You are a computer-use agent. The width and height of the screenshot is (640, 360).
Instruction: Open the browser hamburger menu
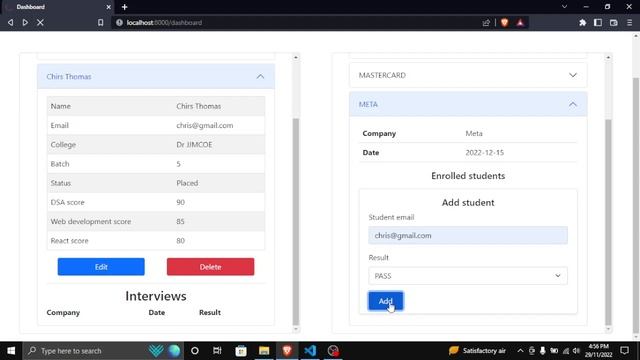(x=629, y=22)
